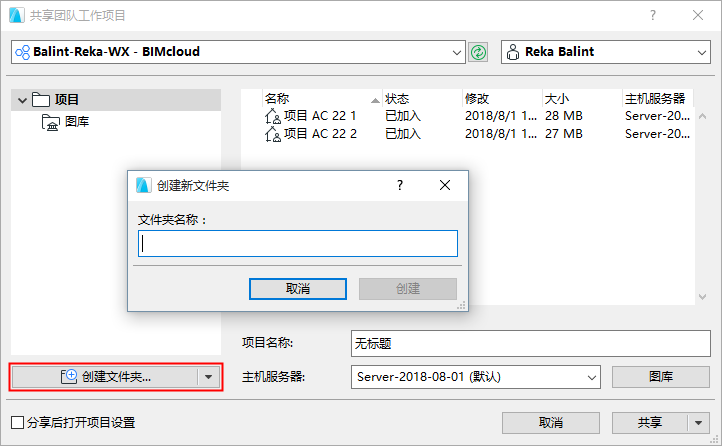Click 已加入 status of 项目 AC 22 2
This screenshot has width=722, height=446.
[403, 134]
